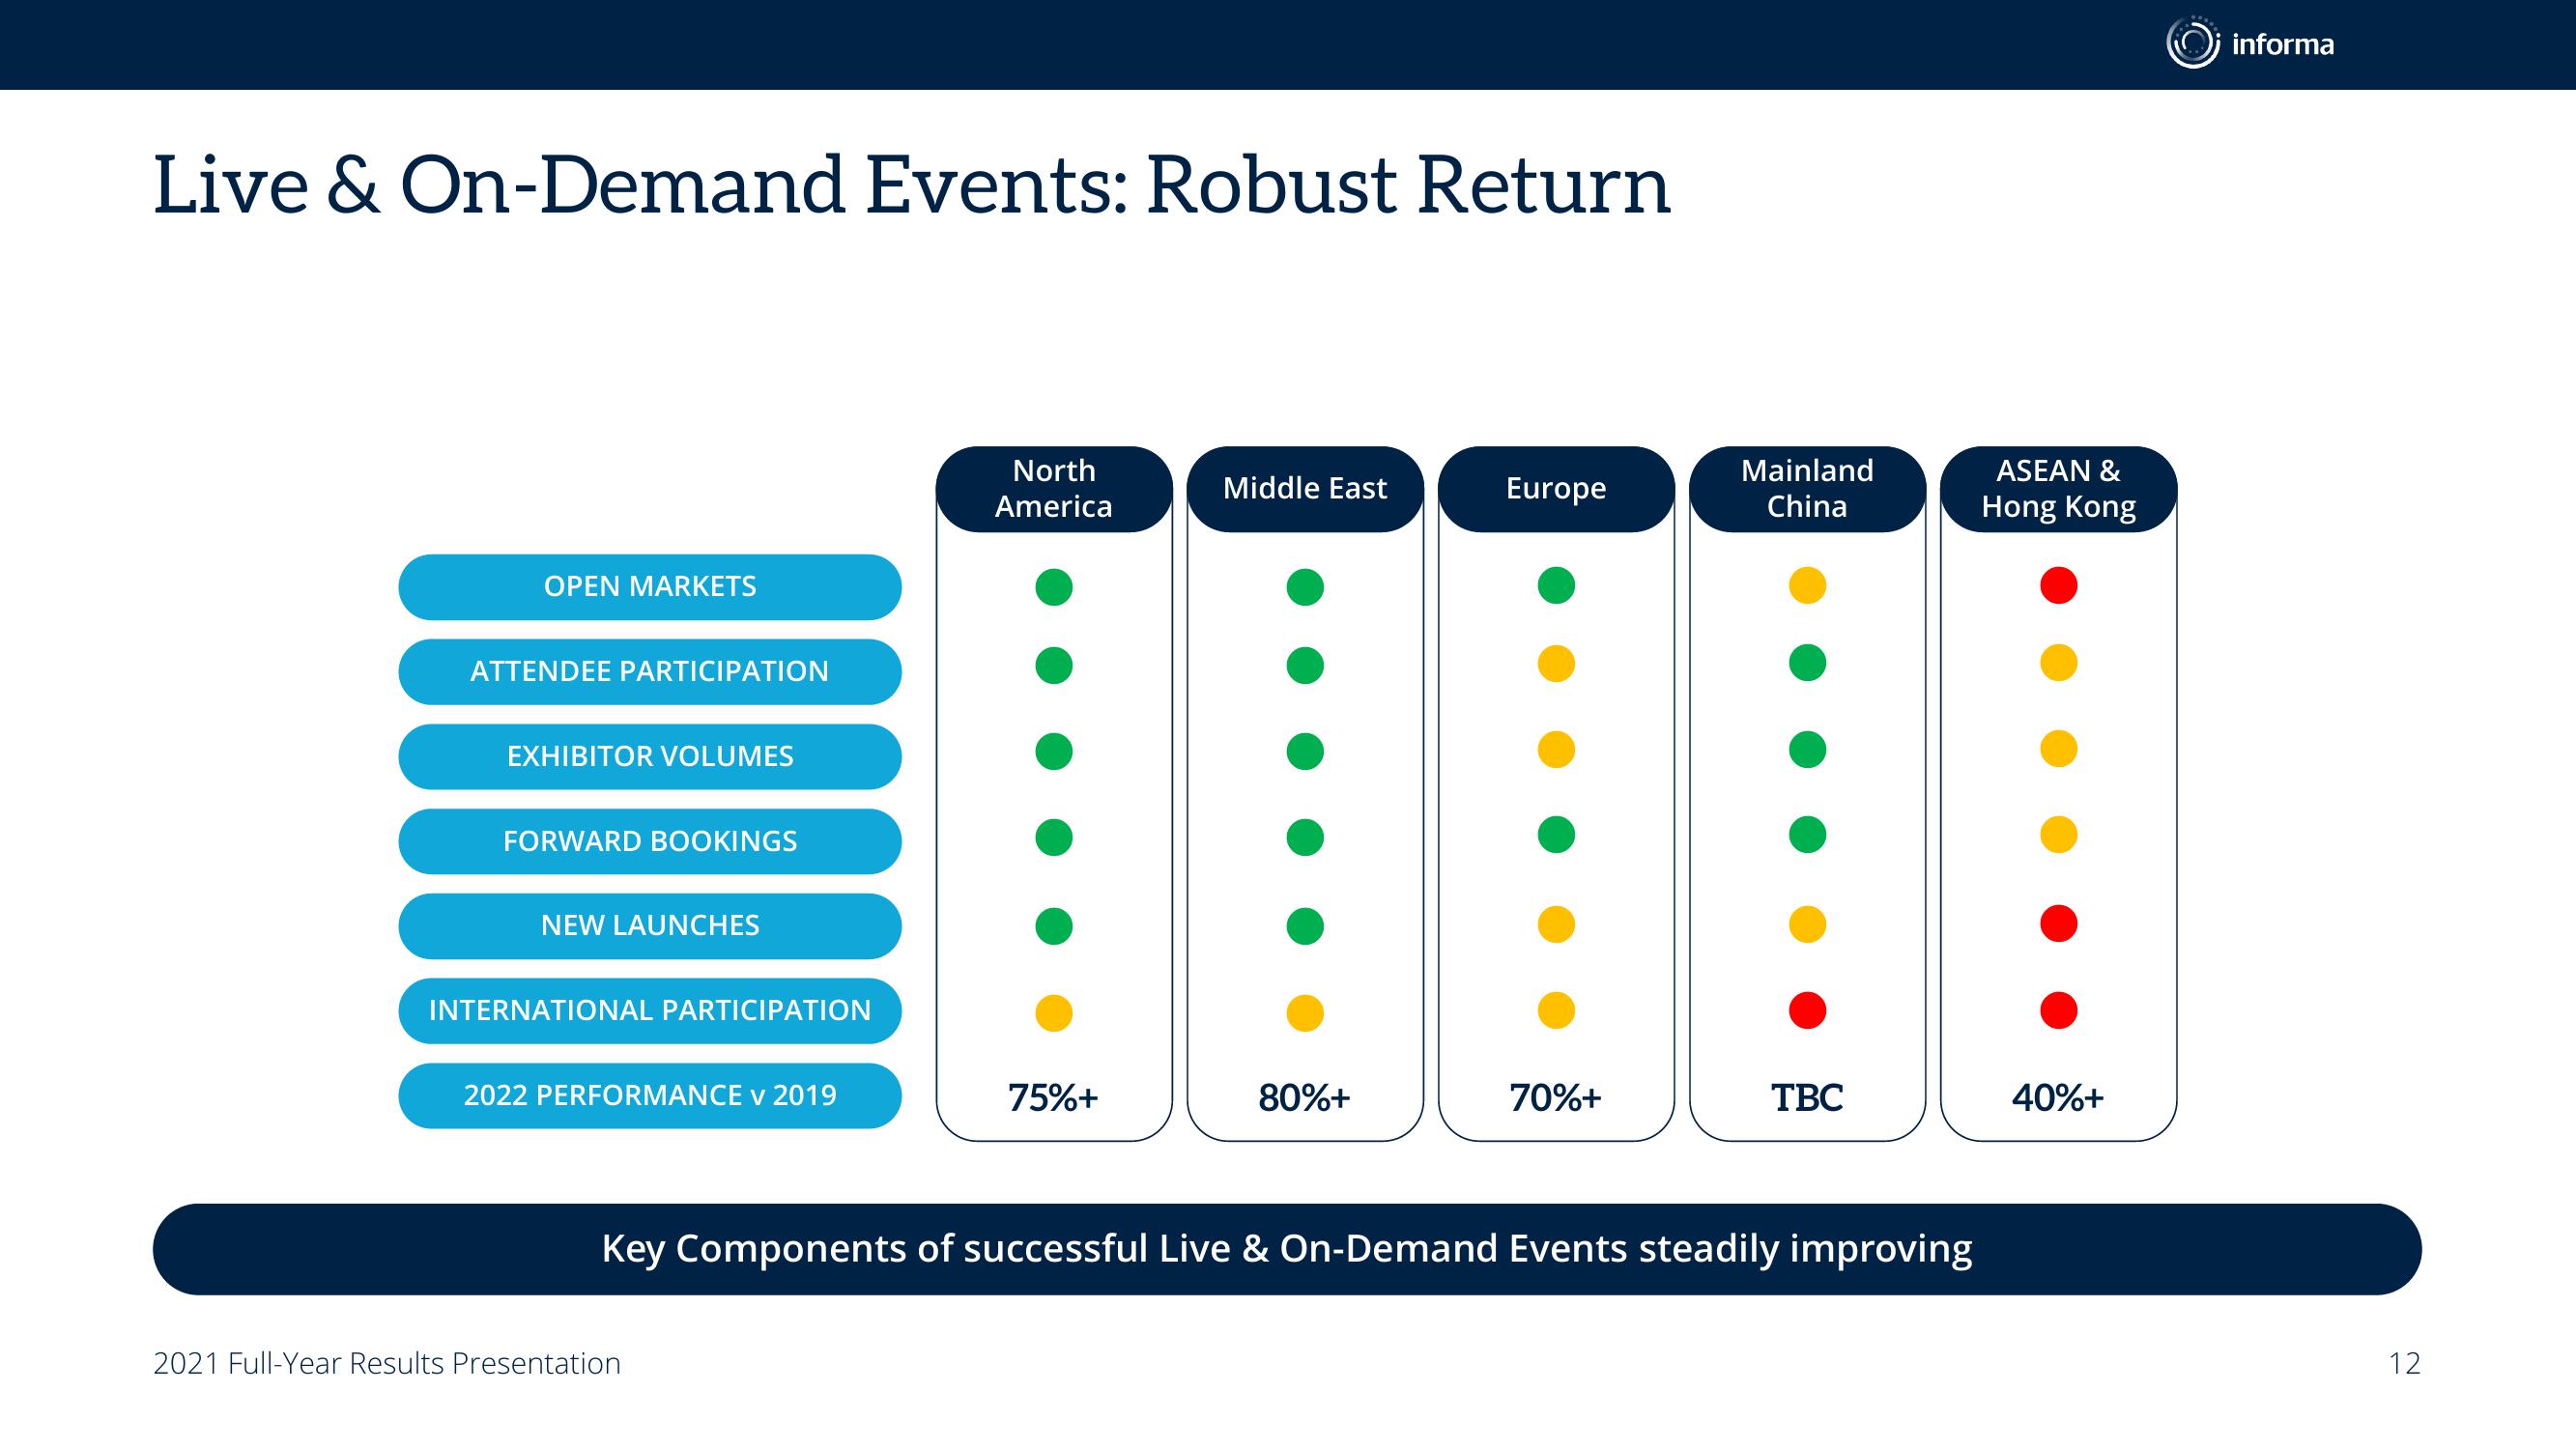This screenshot has height=1449, width=2576.
Task: Click Middle East Attendee Participation green dot
Action: (1305, 665)
